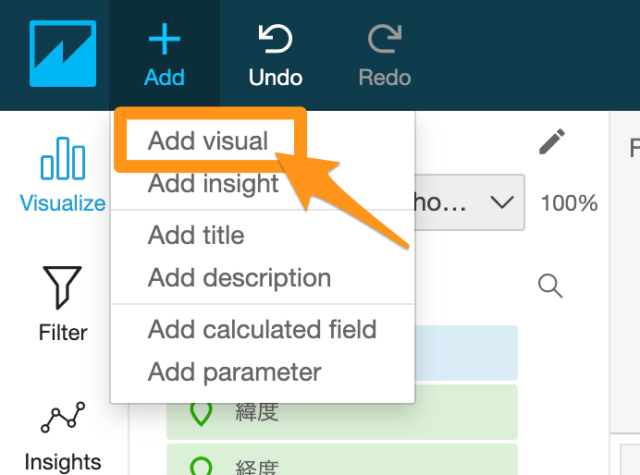Image resolution: width=640 pixels, height=475 pixels.
Task: Open the Add menu plus icon
Action: tap(164, 39)
